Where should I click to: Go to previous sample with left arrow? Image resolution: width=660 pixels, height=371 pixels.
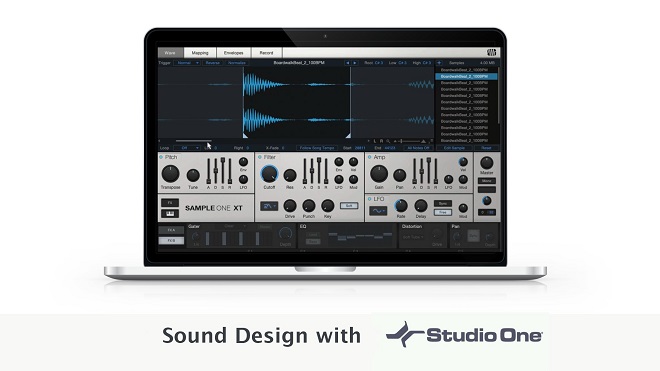pos(347,63)
